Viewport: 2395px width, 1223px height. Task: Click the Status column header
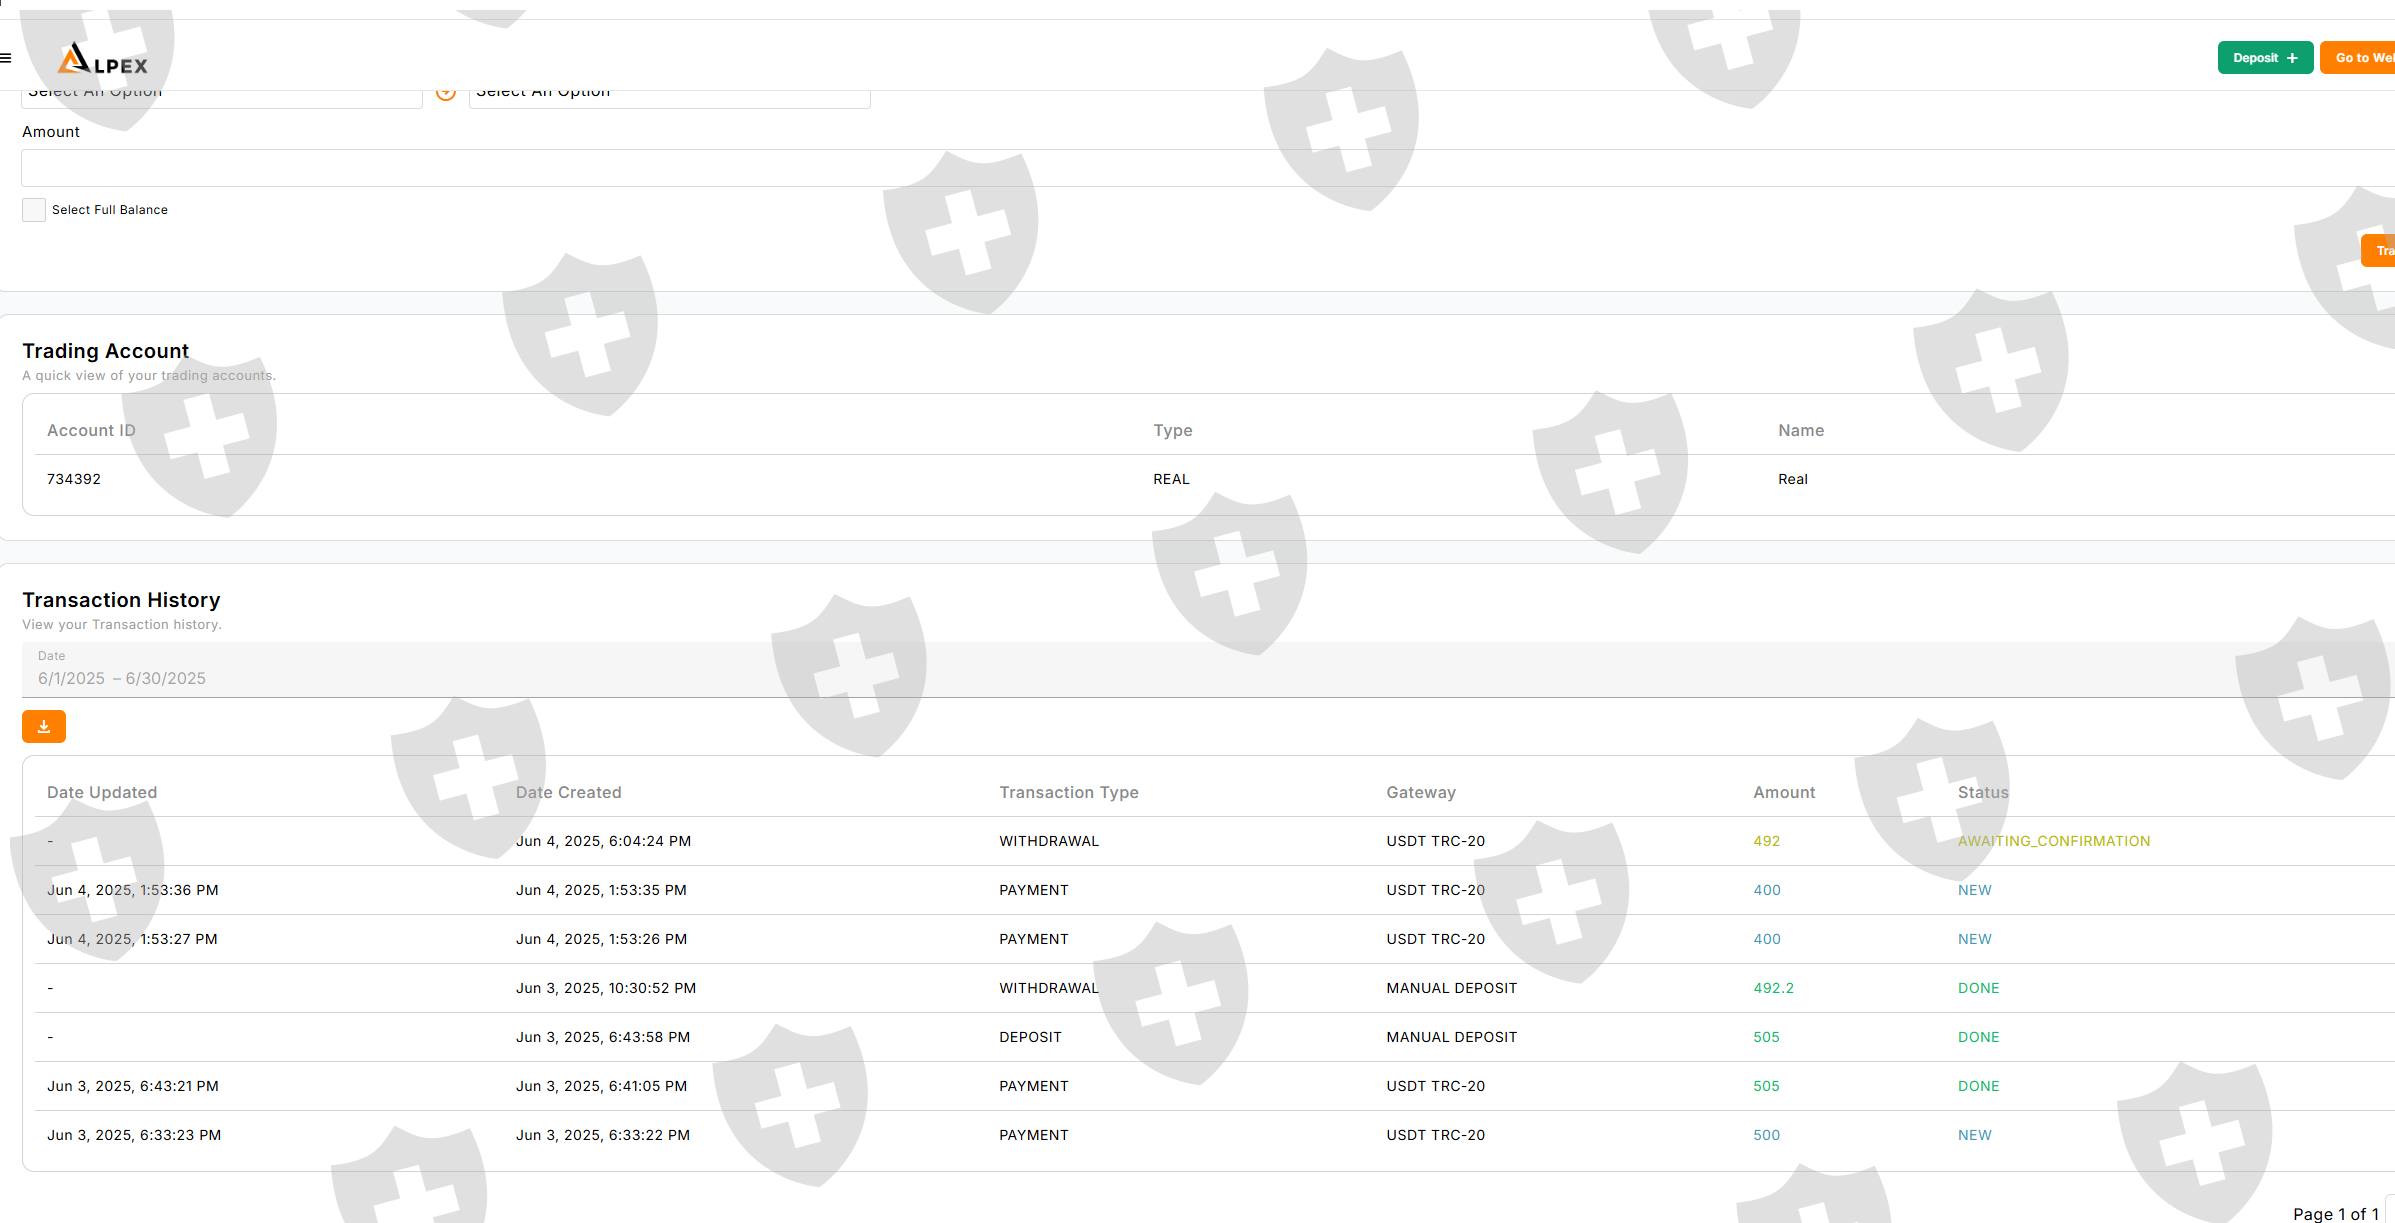click(x=1982, y=792)
